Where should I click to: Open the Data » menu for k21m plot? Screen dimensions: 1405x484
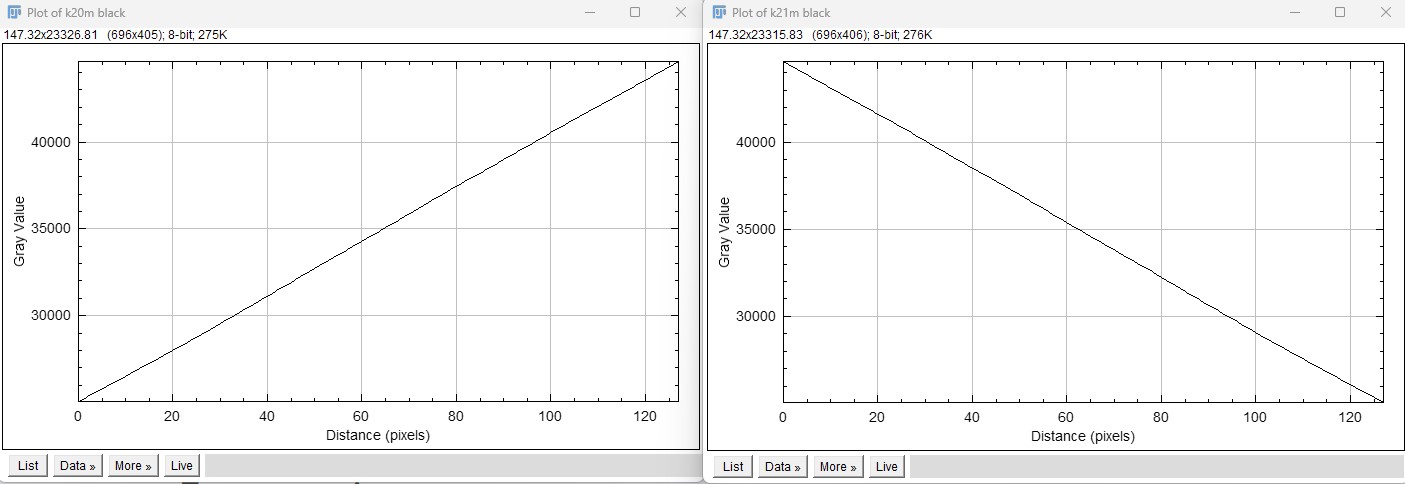point(783,466)
